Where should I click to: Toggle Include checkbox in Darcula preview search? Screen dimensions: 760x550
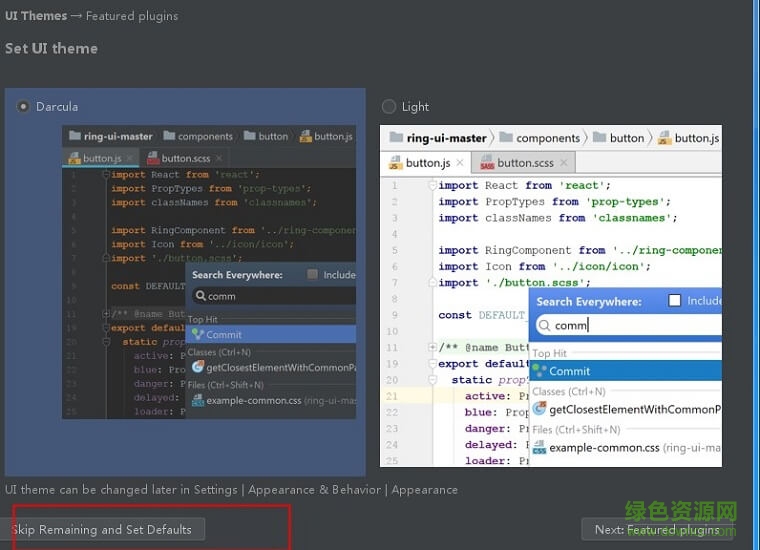tap(313, 274)
